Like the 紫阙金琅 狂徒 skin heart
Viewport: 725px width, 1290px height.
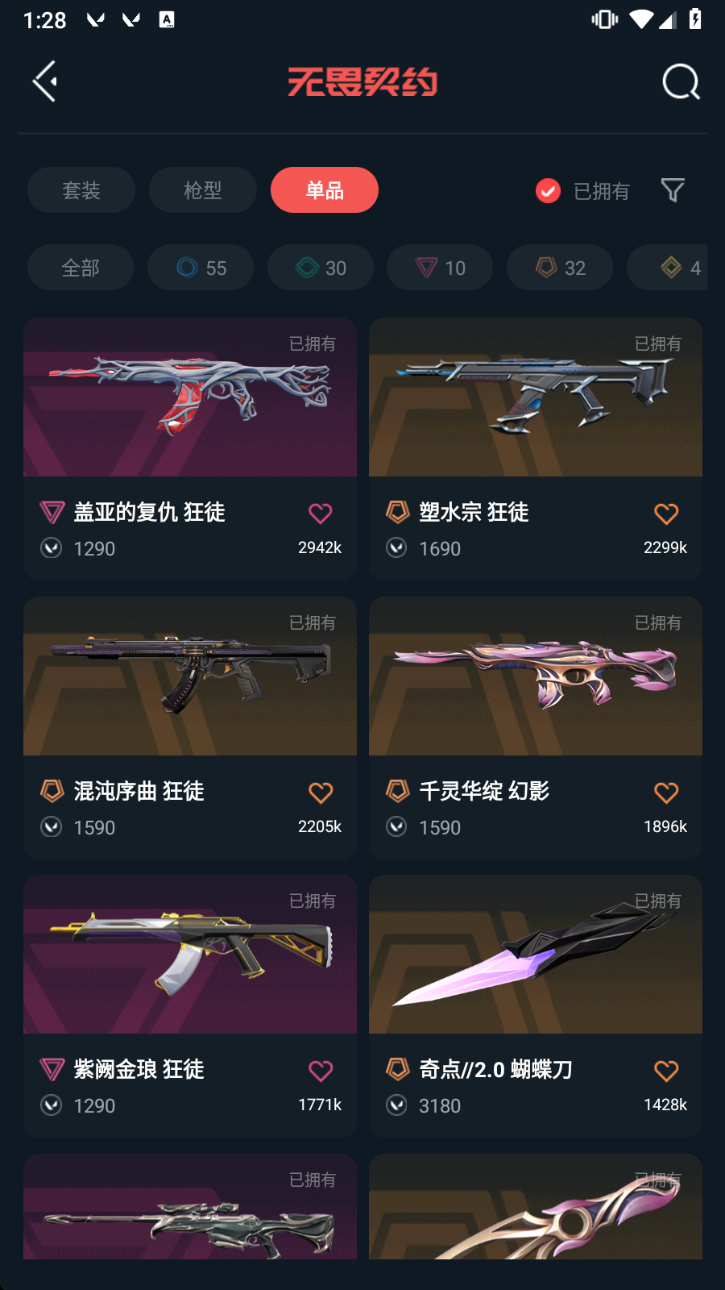(x=320, y=1071)
